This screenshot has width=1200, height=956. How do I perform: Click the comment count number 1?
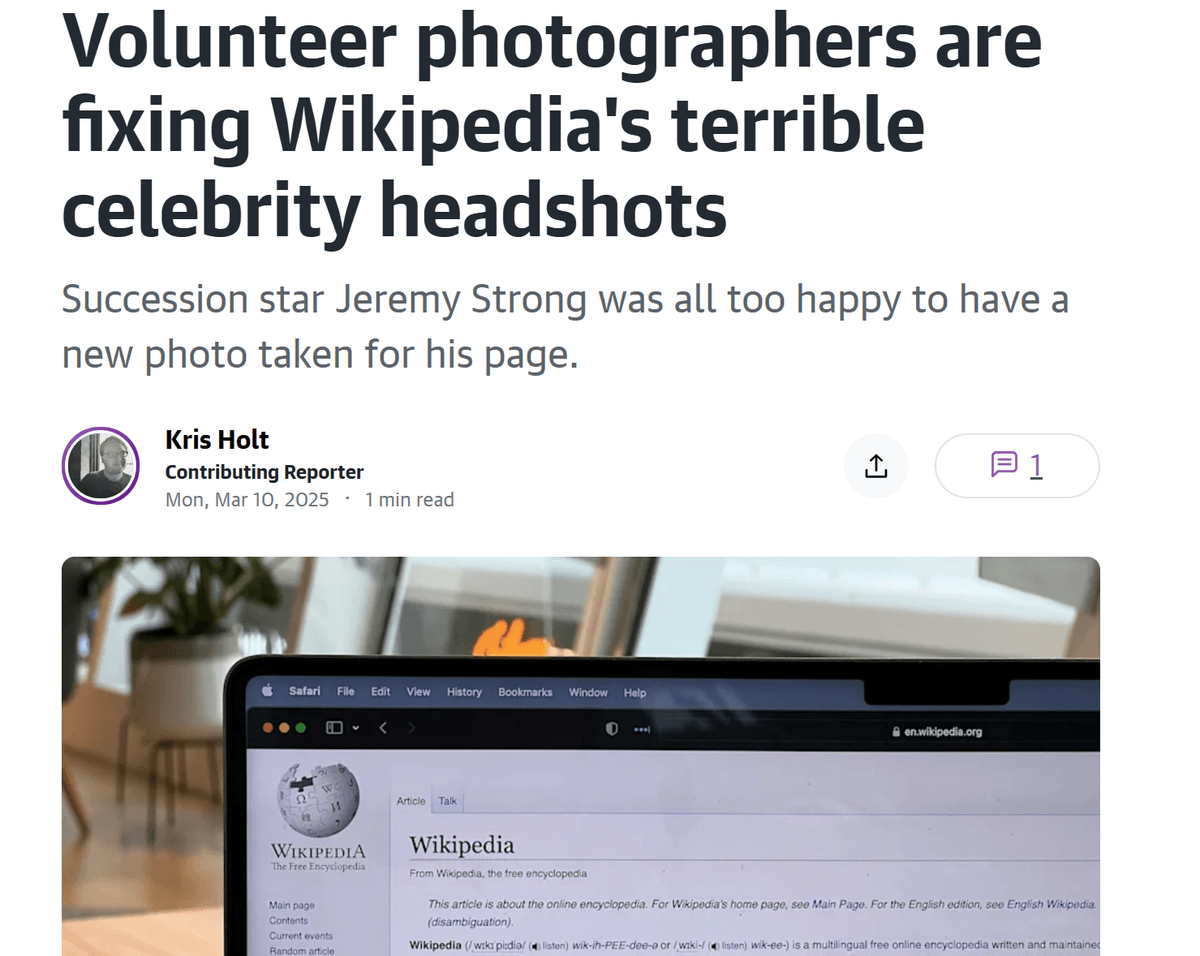(x=1036, y=465)
